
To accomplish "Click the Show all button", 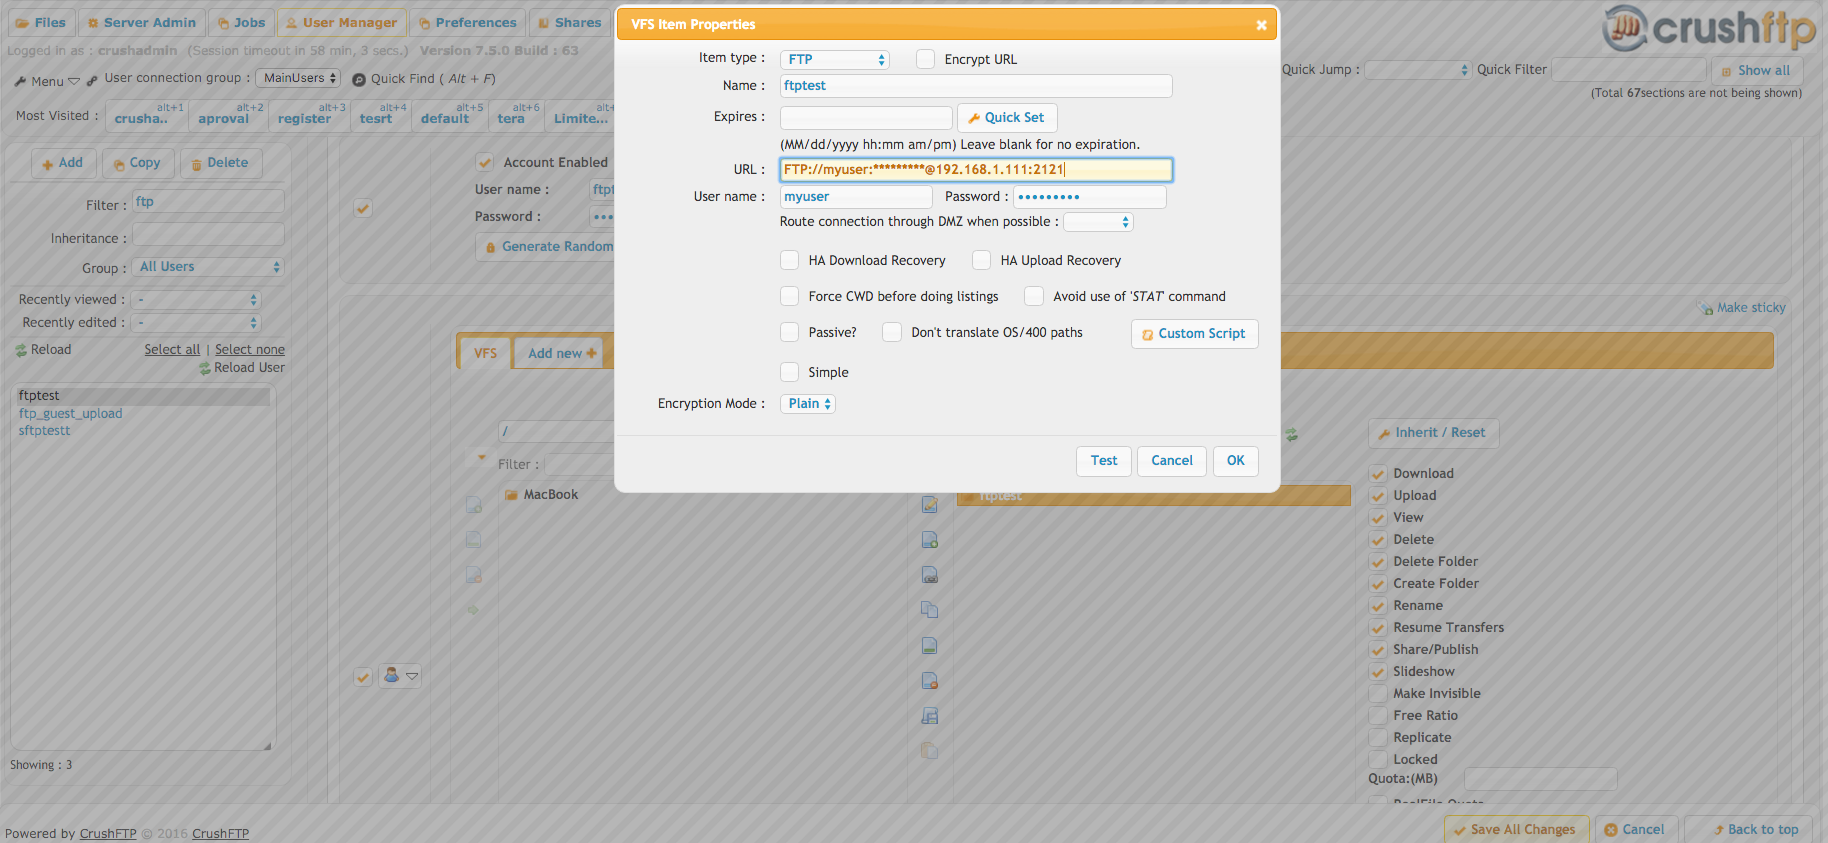I will point(1757,71).
